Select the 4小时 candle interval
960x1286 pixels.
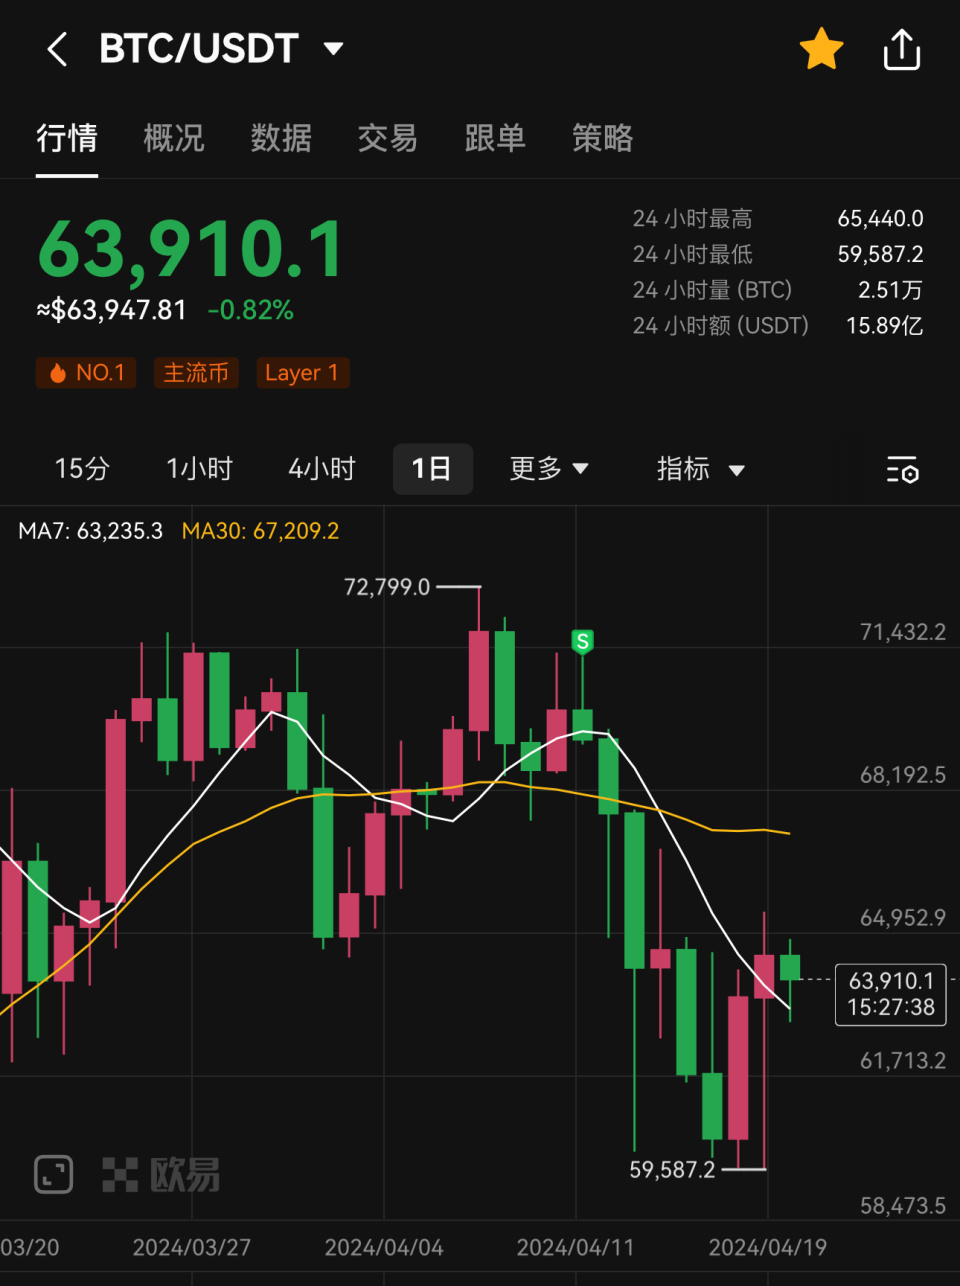tap(321, 469)
